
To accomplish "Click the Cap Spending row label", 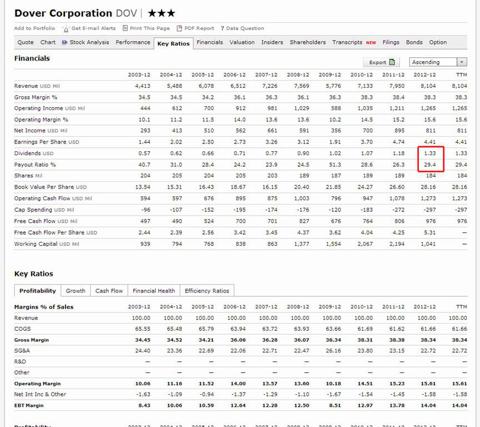I will tap(44, 210).
